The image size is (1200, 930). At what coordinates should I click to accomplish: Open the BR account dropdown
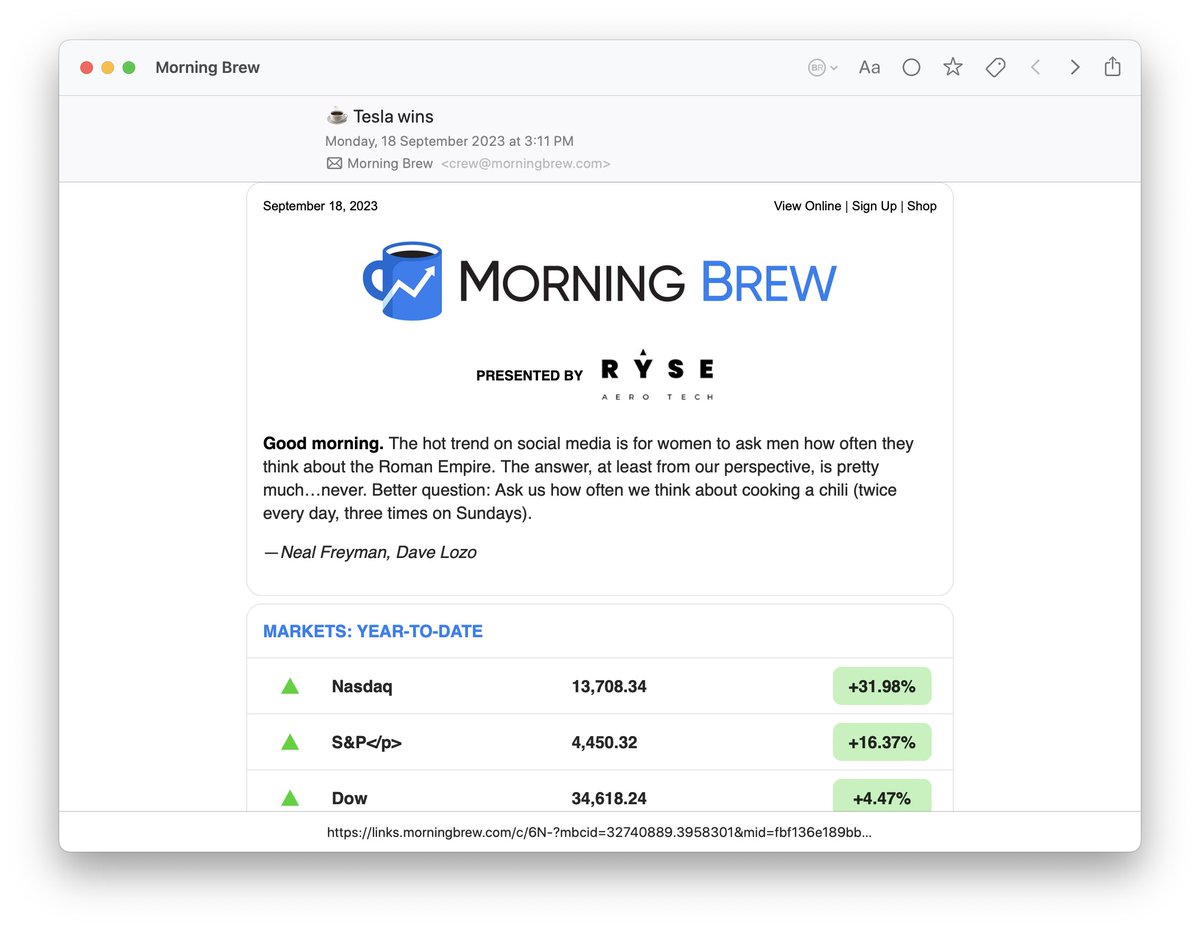click(x=822, y=67)
